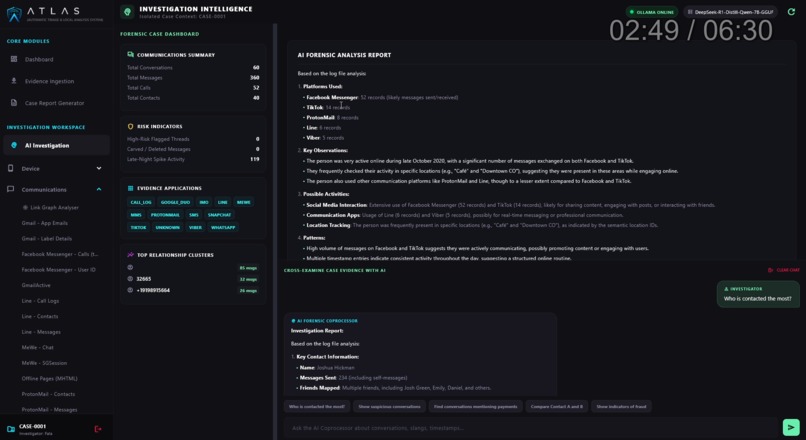806x440 pixels.
Task: Select the WHATSAPP evidence tag
Action: 223,227
